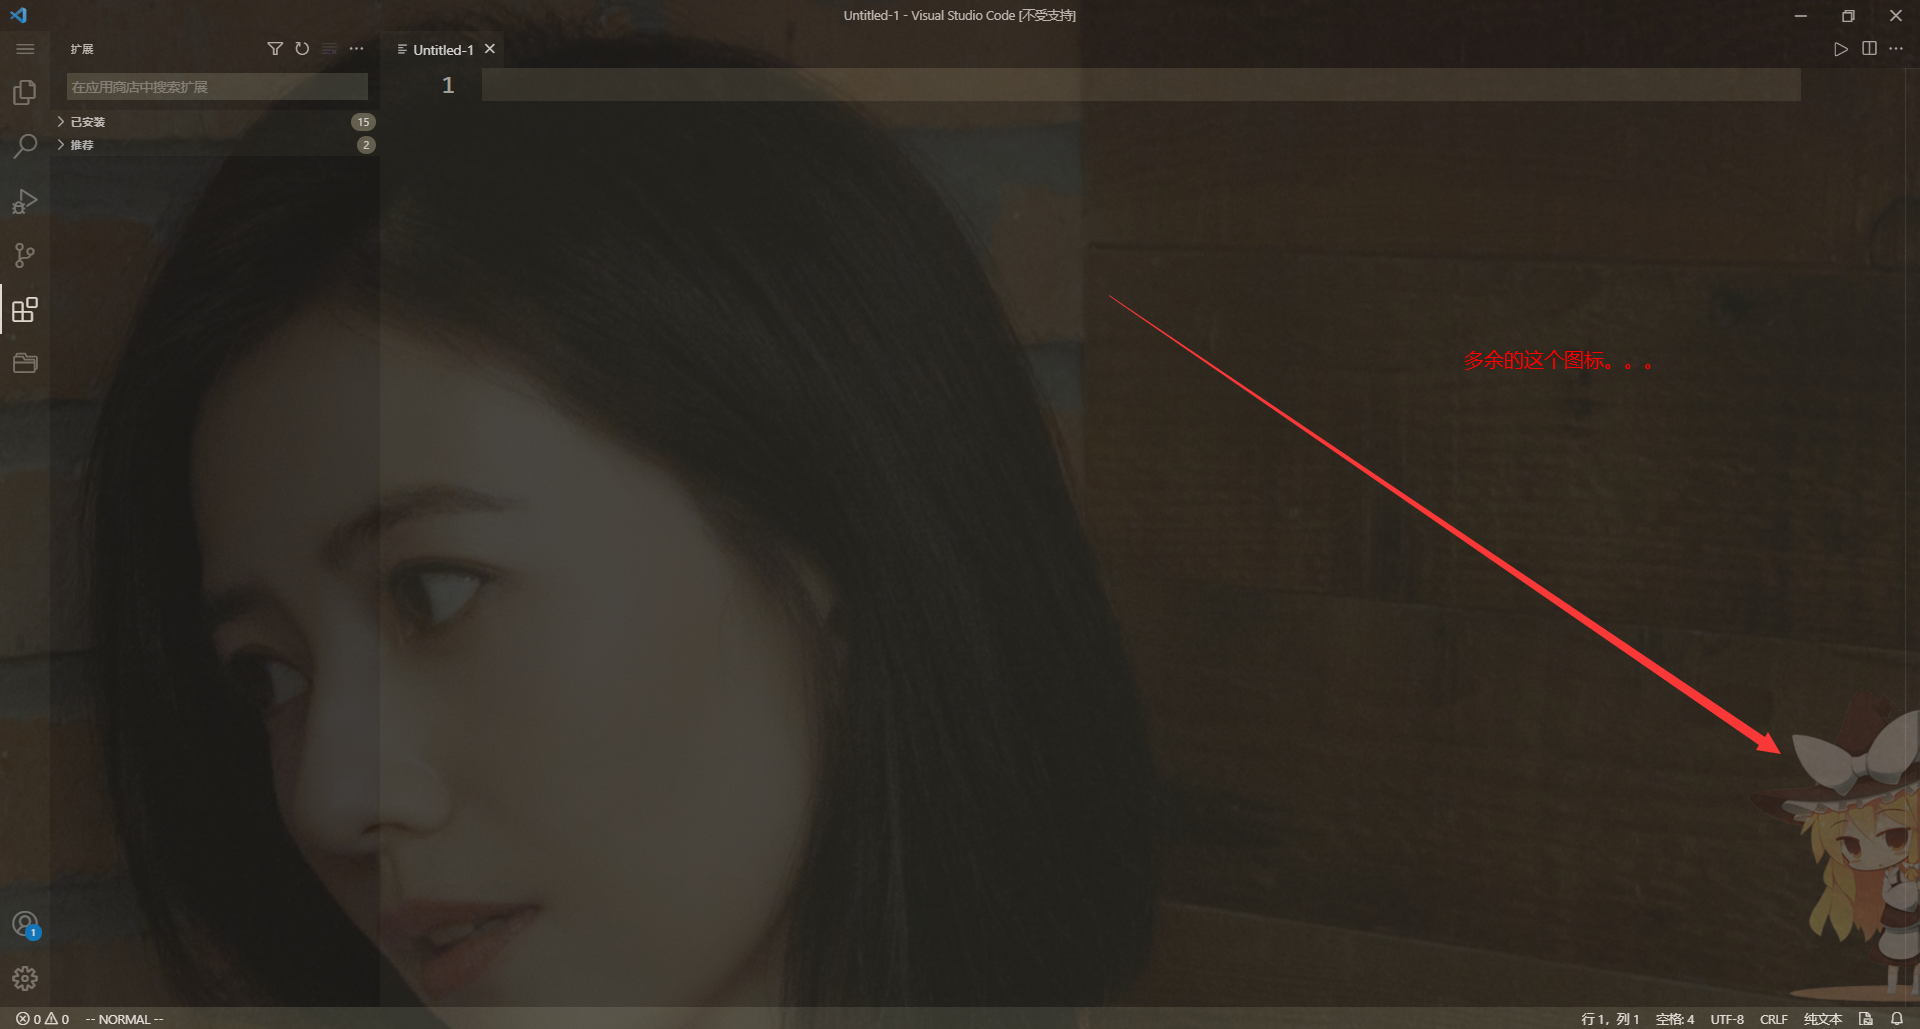Open problems panel via errors and warnings indicator

(42, 1019)
